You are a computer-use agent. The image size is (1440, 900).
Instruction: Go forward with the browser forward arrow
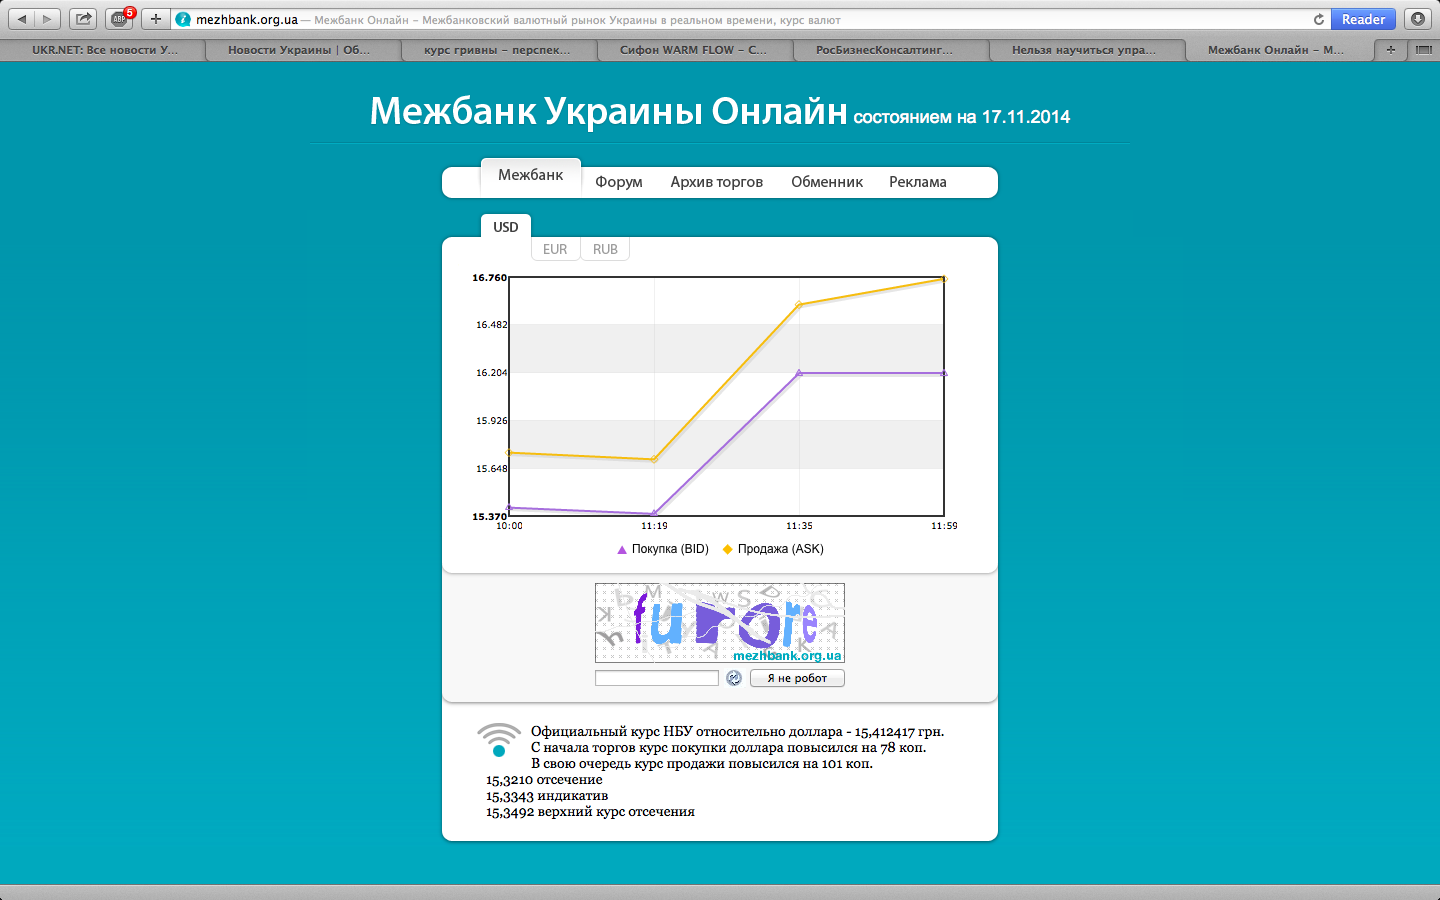pyautogui.click(x=47, y=19)
